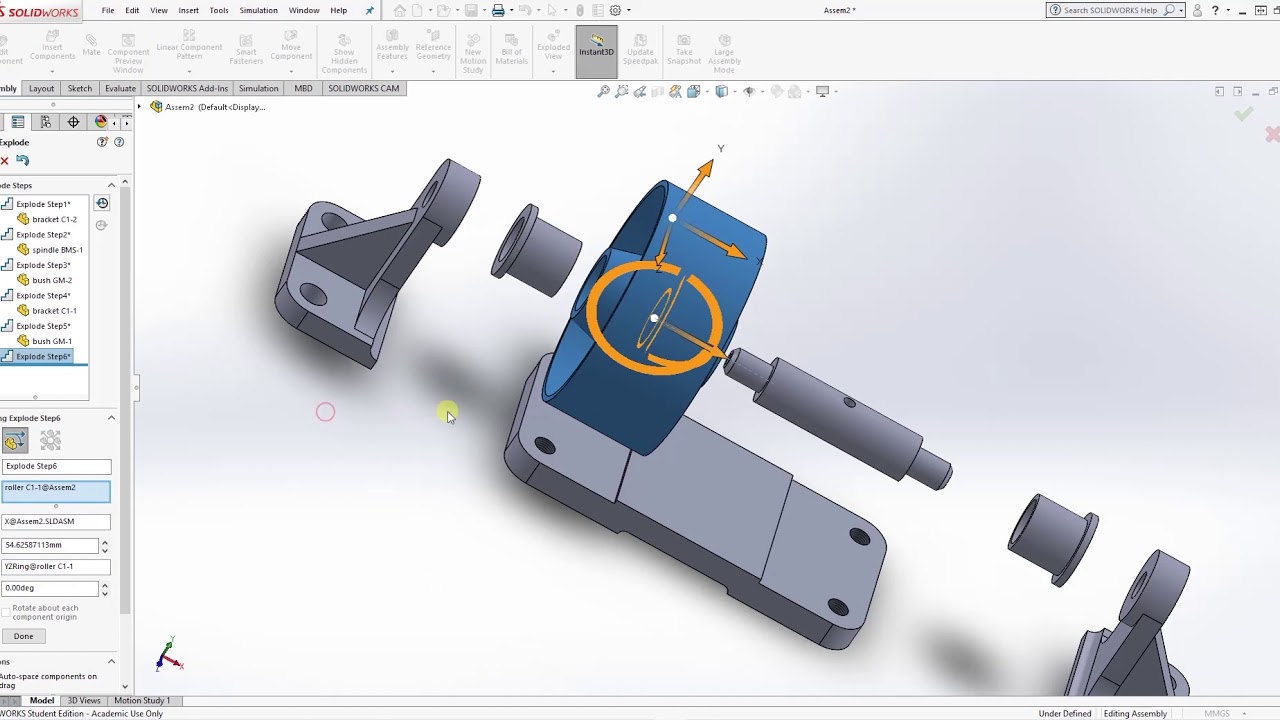Select spindle BMS-1 in steps list

[57, 250]
